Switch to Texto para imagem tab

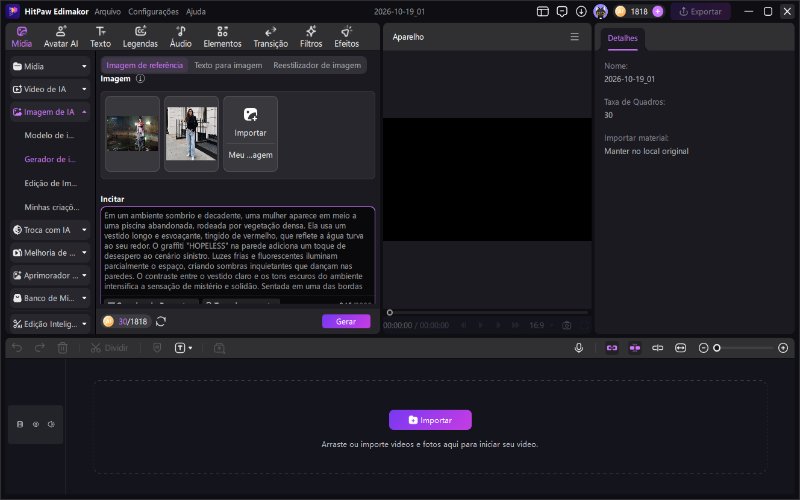pyautogui.click(x=228, y=65)
